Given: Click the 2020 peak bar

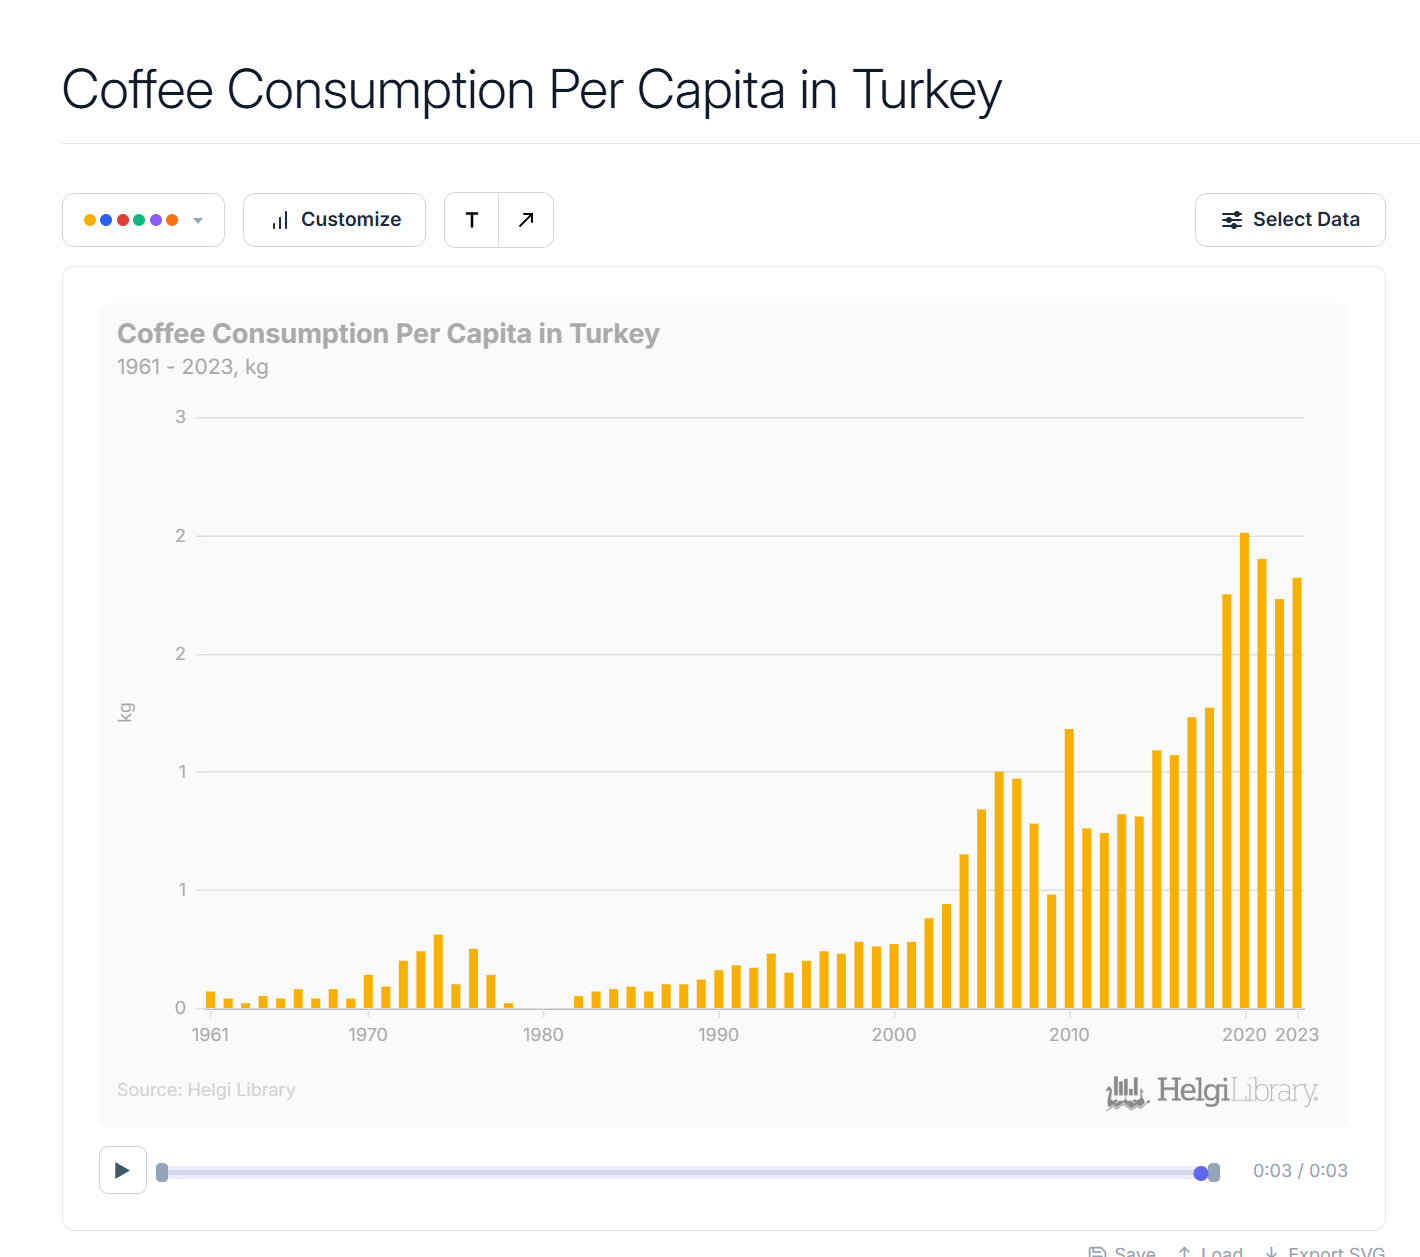Looking at the screenshot, I should (1245, 770).
